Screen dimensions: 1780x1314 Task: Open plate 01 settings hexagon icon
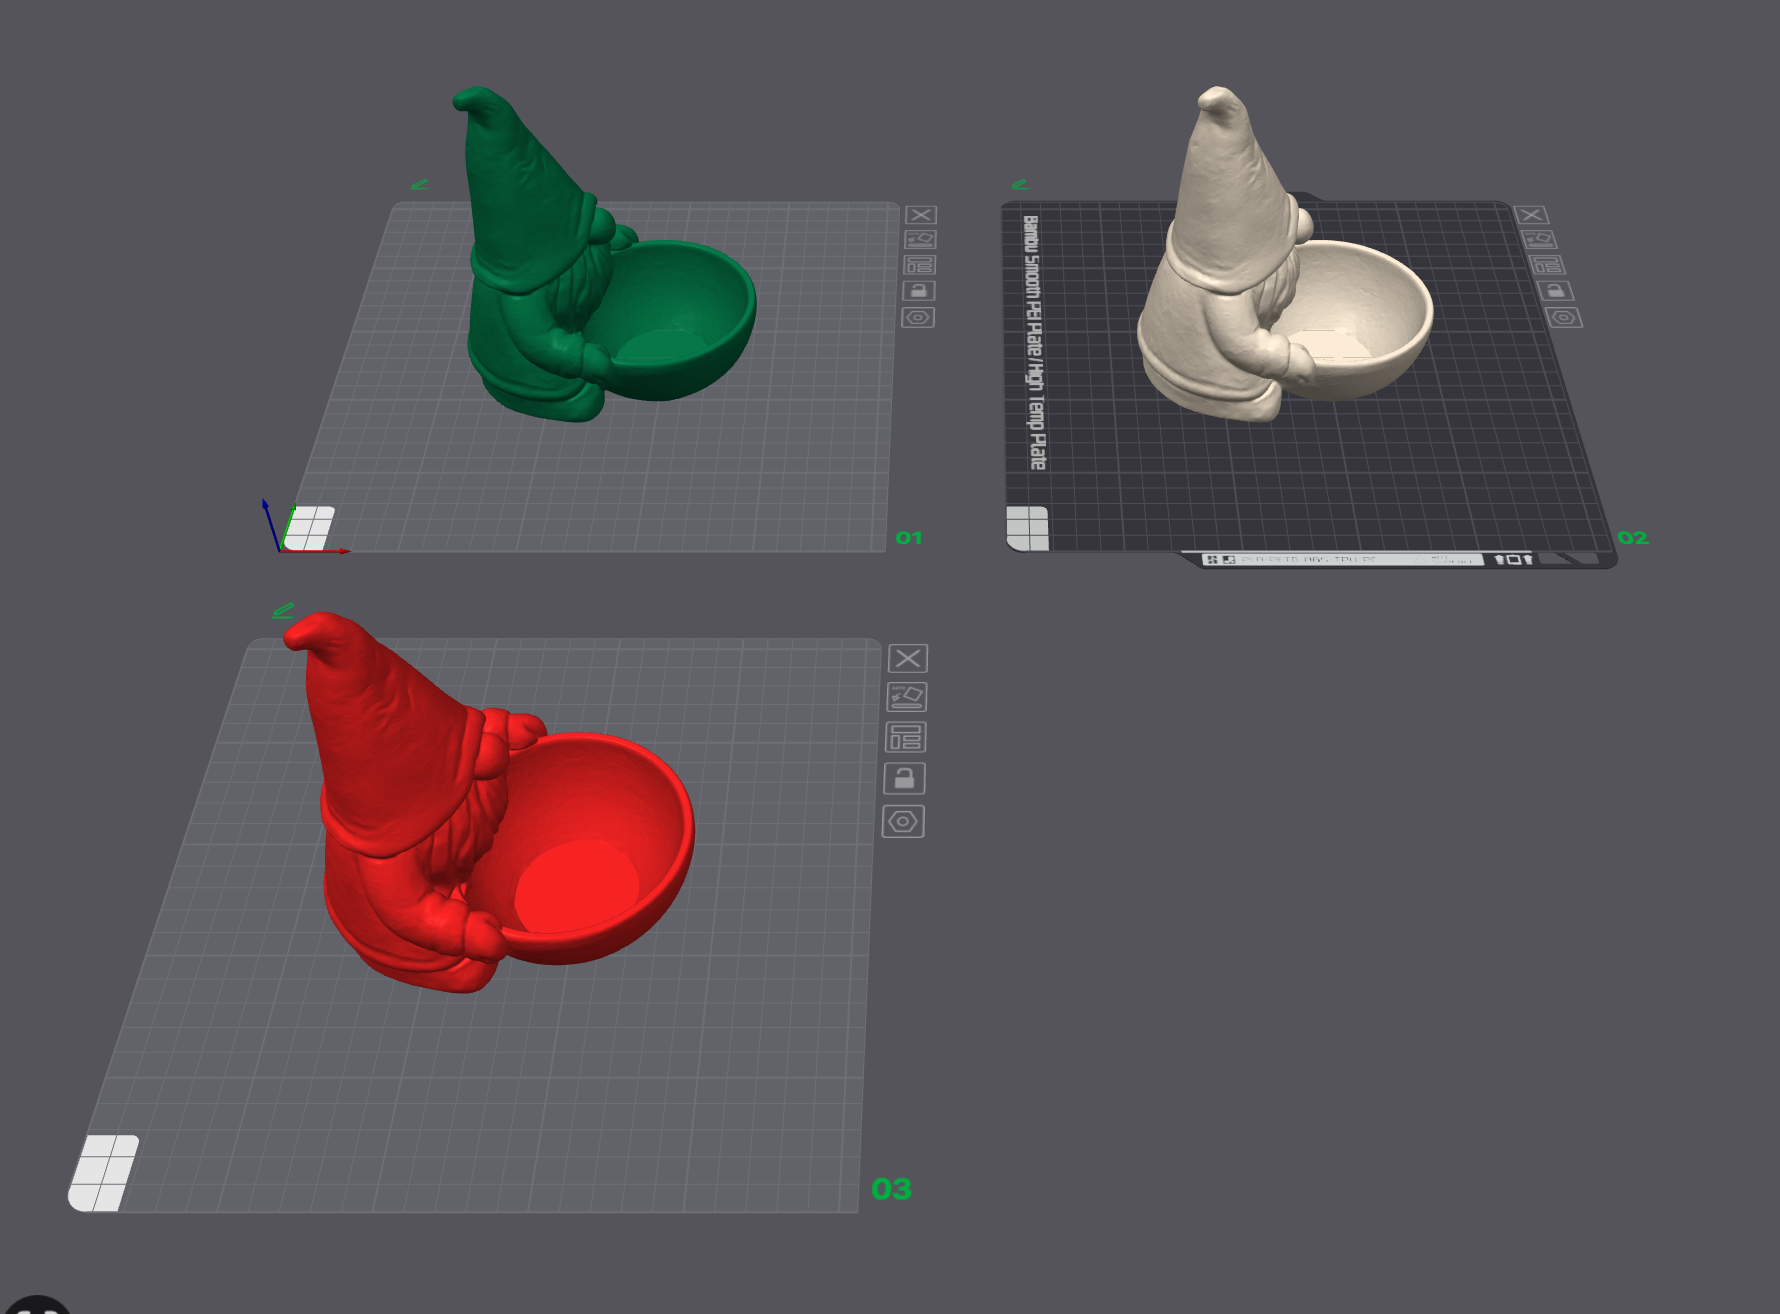(918, 318)
